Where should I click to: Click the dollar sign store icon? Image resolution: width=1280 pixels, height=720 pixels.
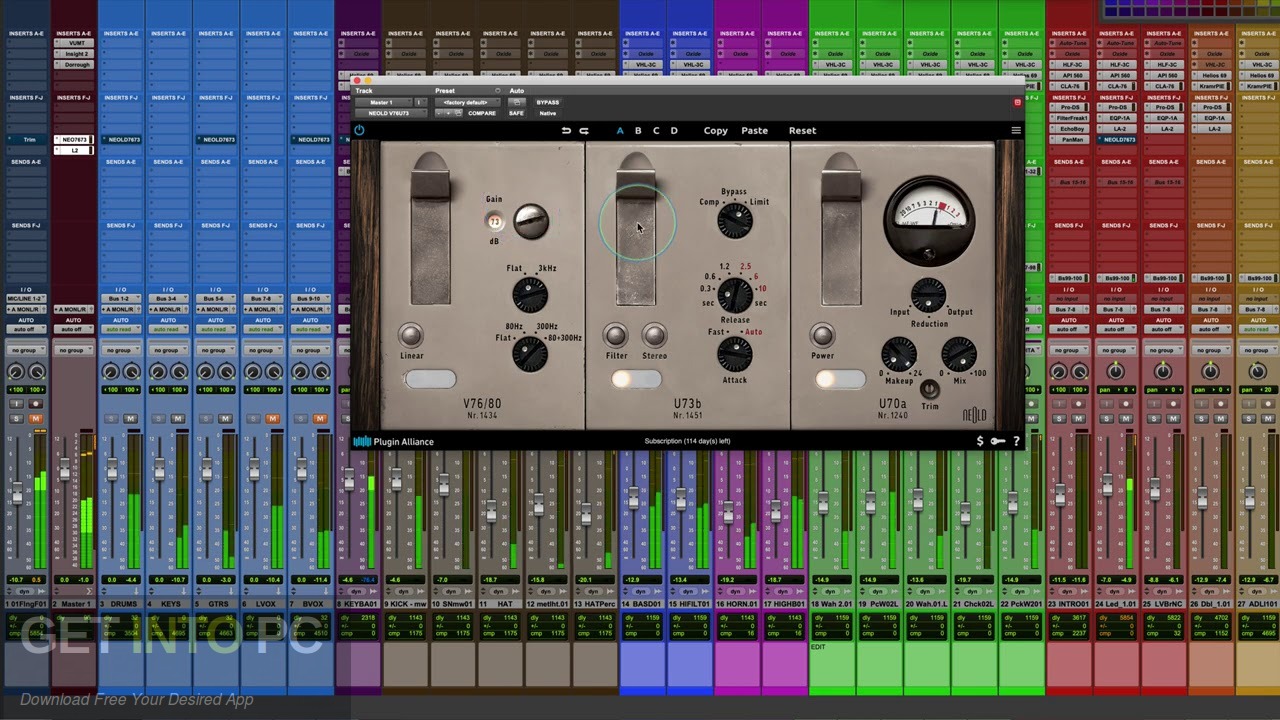point(980,441)
